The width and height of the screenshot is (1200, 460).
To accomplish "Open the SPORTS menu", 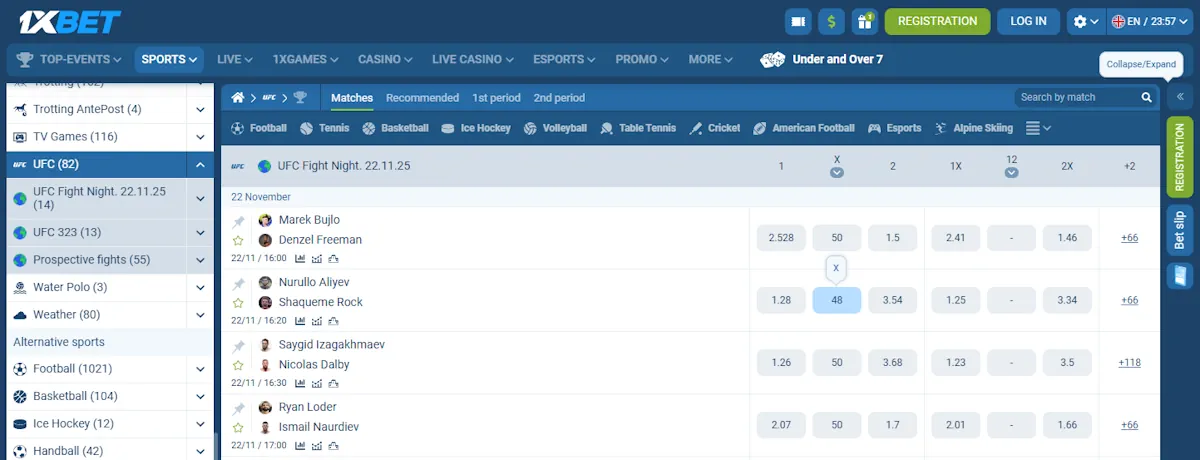I will (169, 59).
